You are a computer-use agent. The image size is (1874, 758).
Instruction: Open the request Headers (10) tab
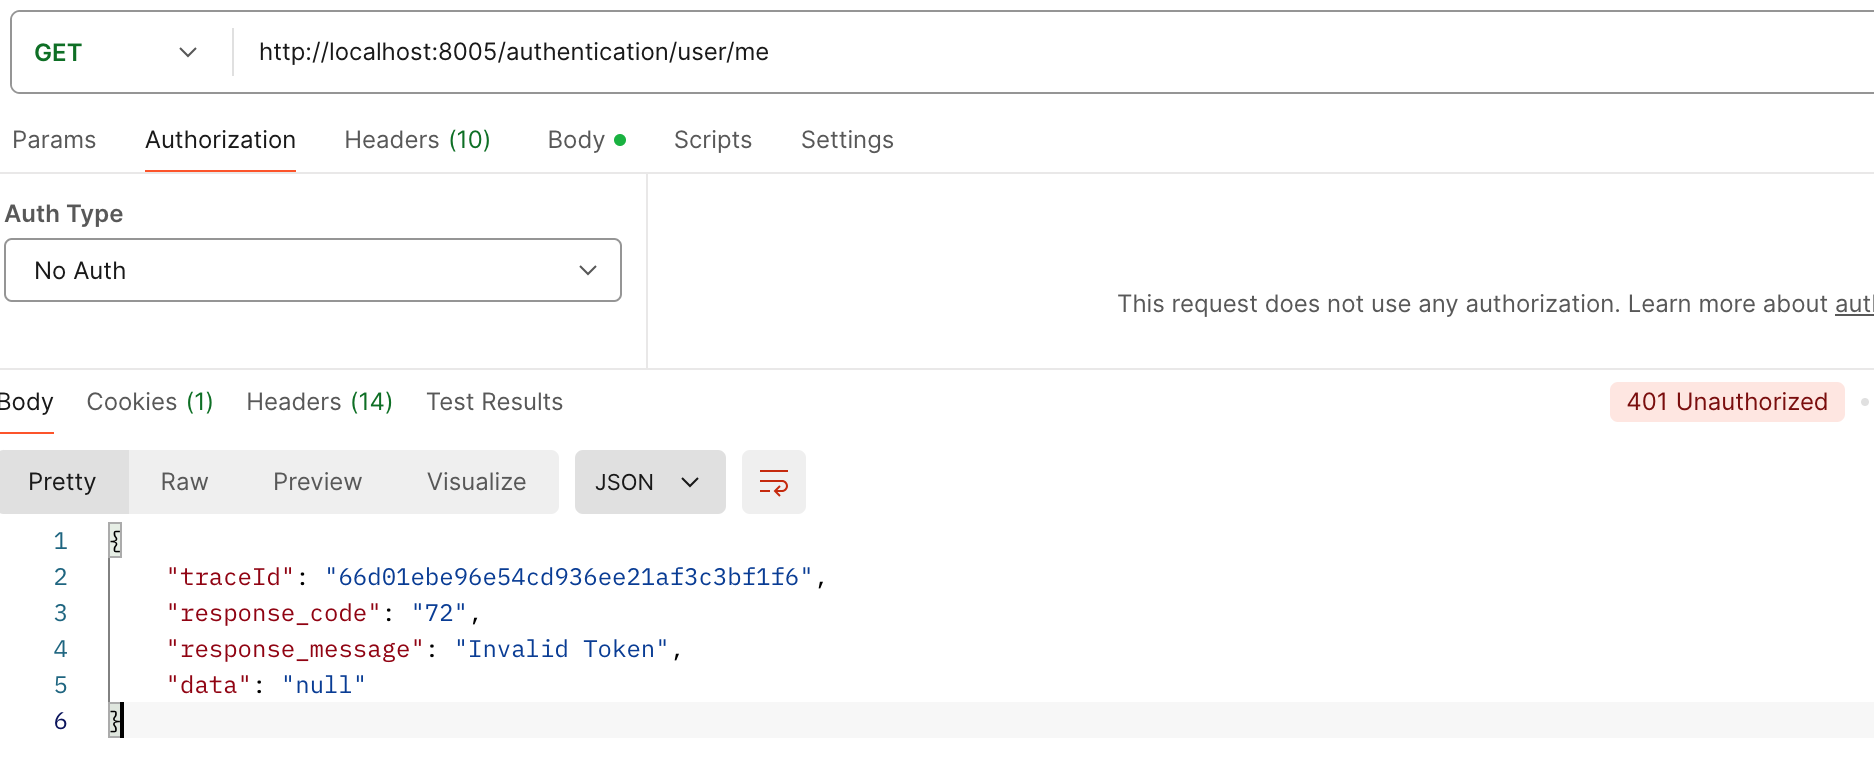417,140
